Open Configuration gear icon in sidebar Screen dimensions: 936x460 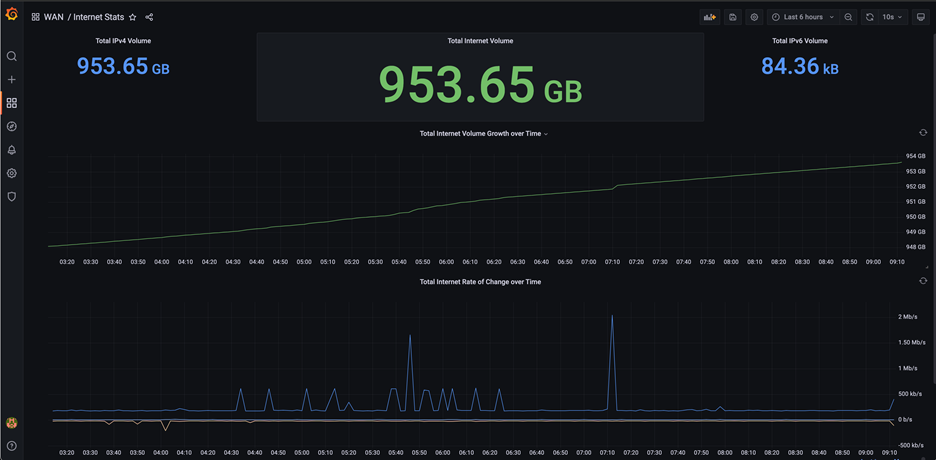[x=12, y=173]
